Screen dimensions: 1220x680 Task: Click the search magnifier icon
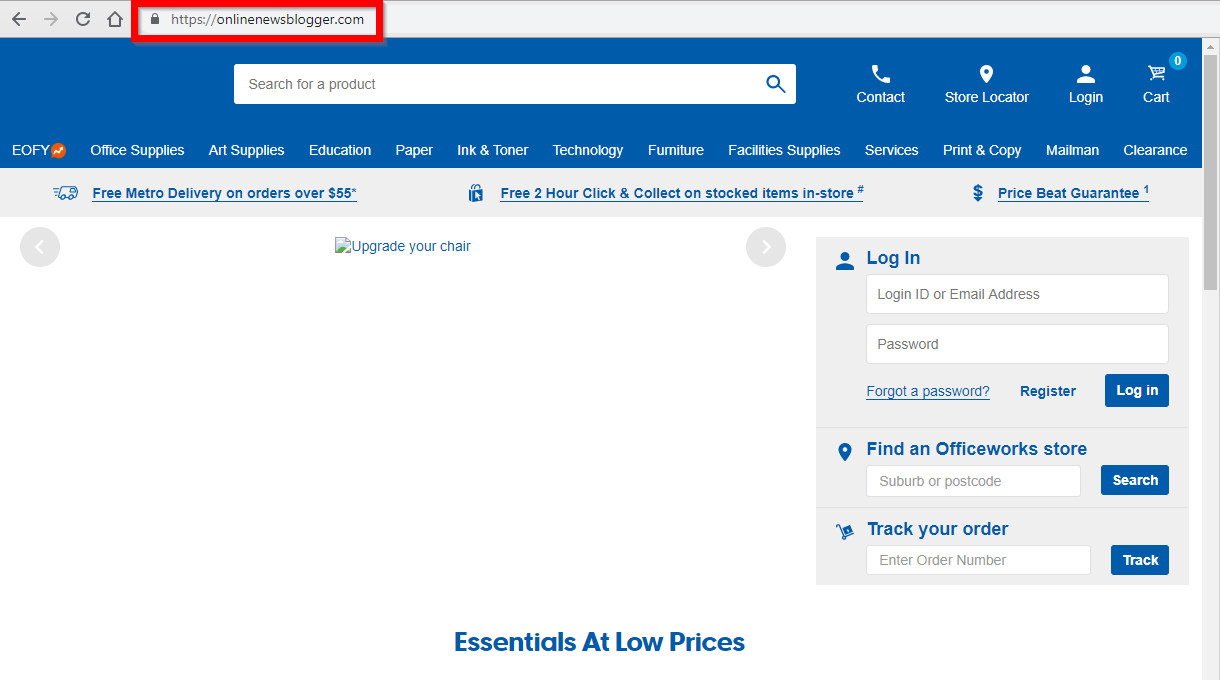click(x=775, y=84)
